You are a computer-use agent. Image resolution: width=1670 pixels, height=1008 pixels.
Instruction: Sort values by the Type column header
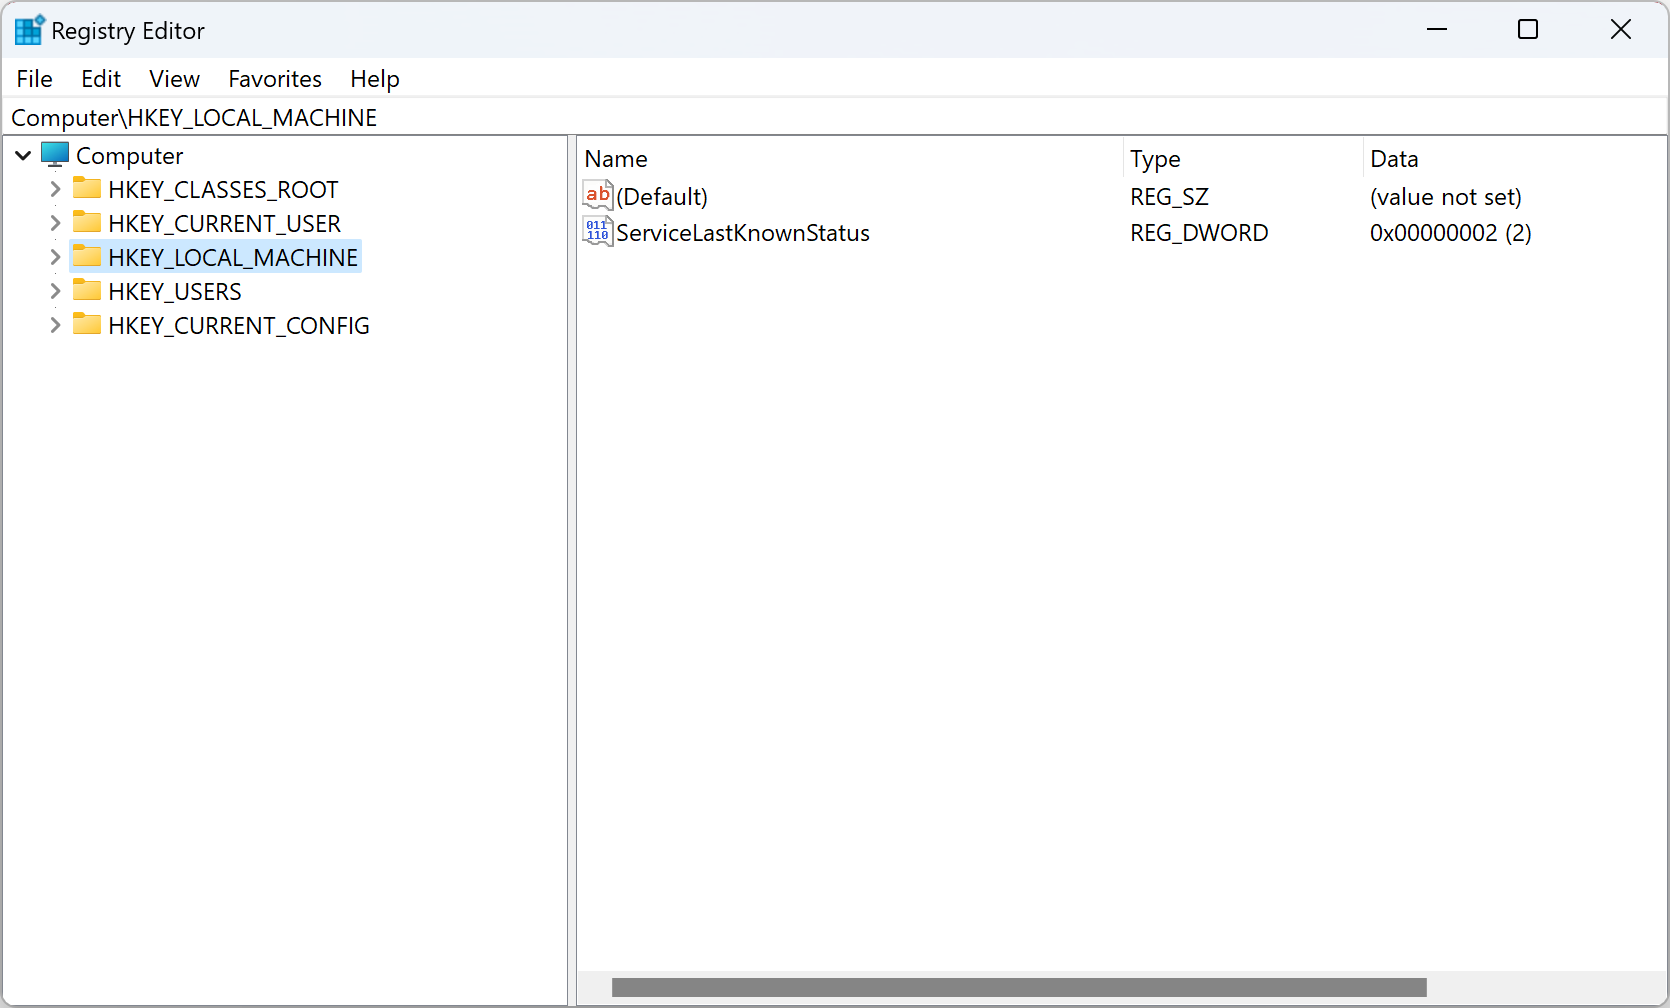point(1155,159)
